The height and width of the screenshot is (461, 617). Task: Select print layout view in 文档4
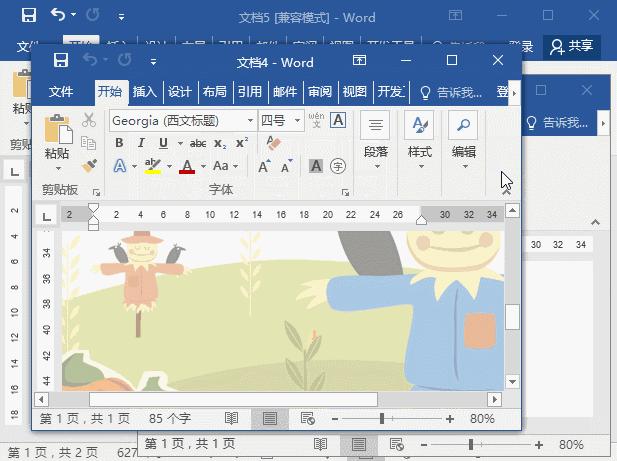(270, 419)
